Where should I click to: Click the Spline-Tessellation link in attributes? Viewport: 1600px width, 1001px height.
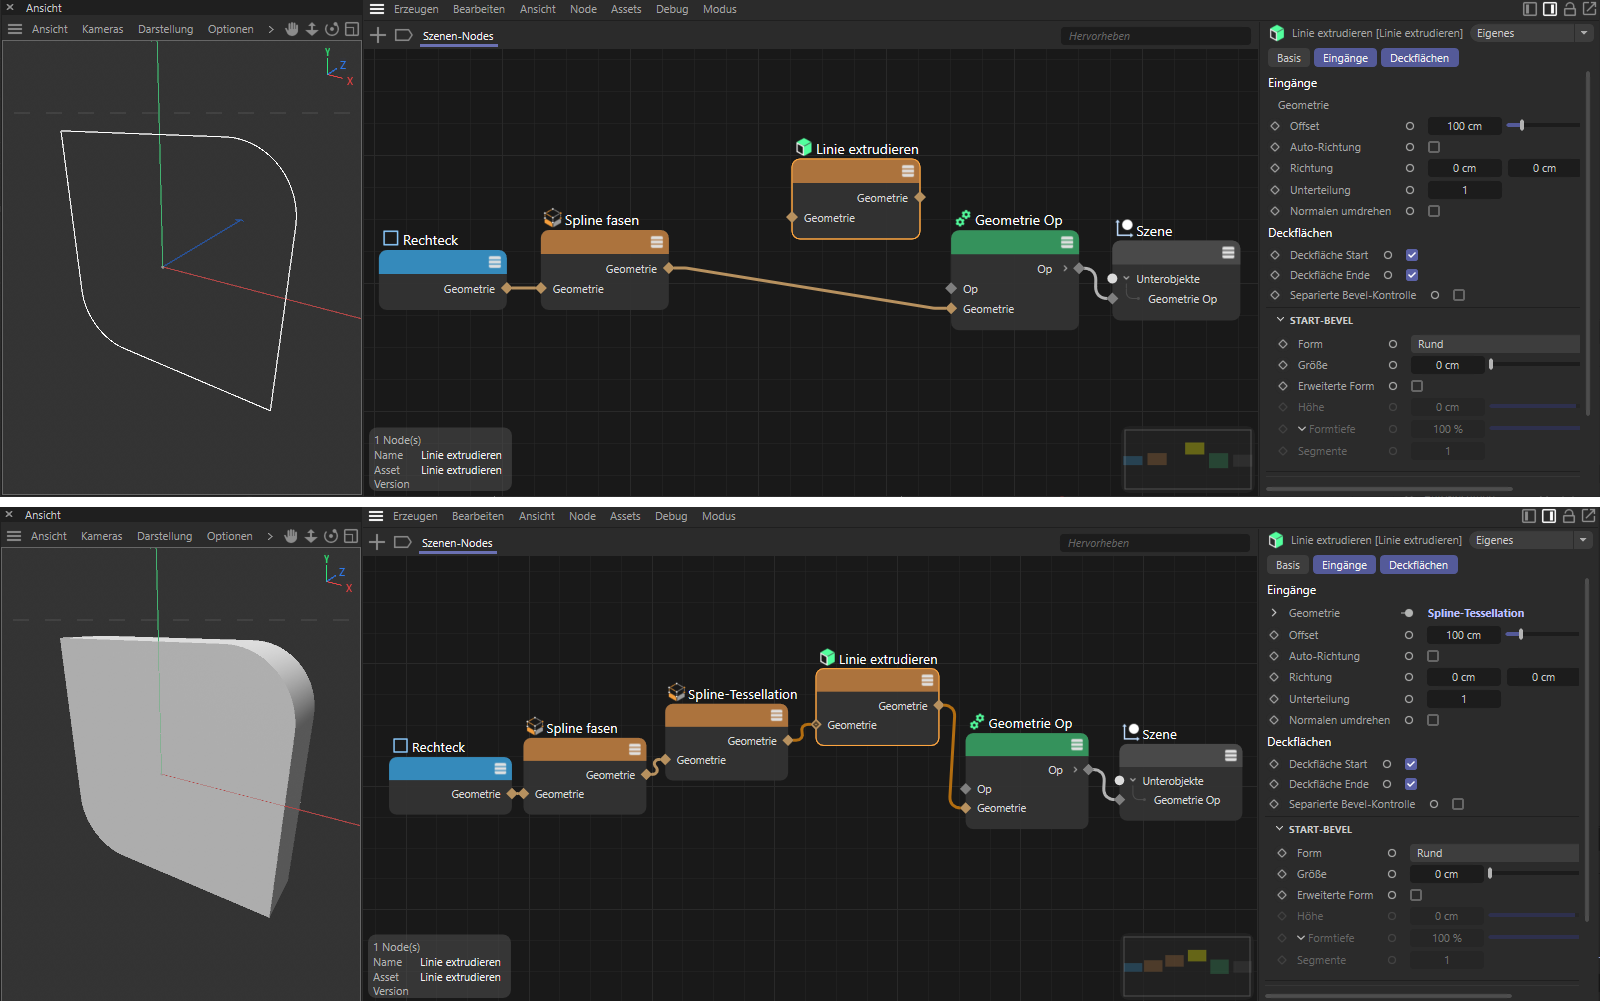pos(1475,613)
